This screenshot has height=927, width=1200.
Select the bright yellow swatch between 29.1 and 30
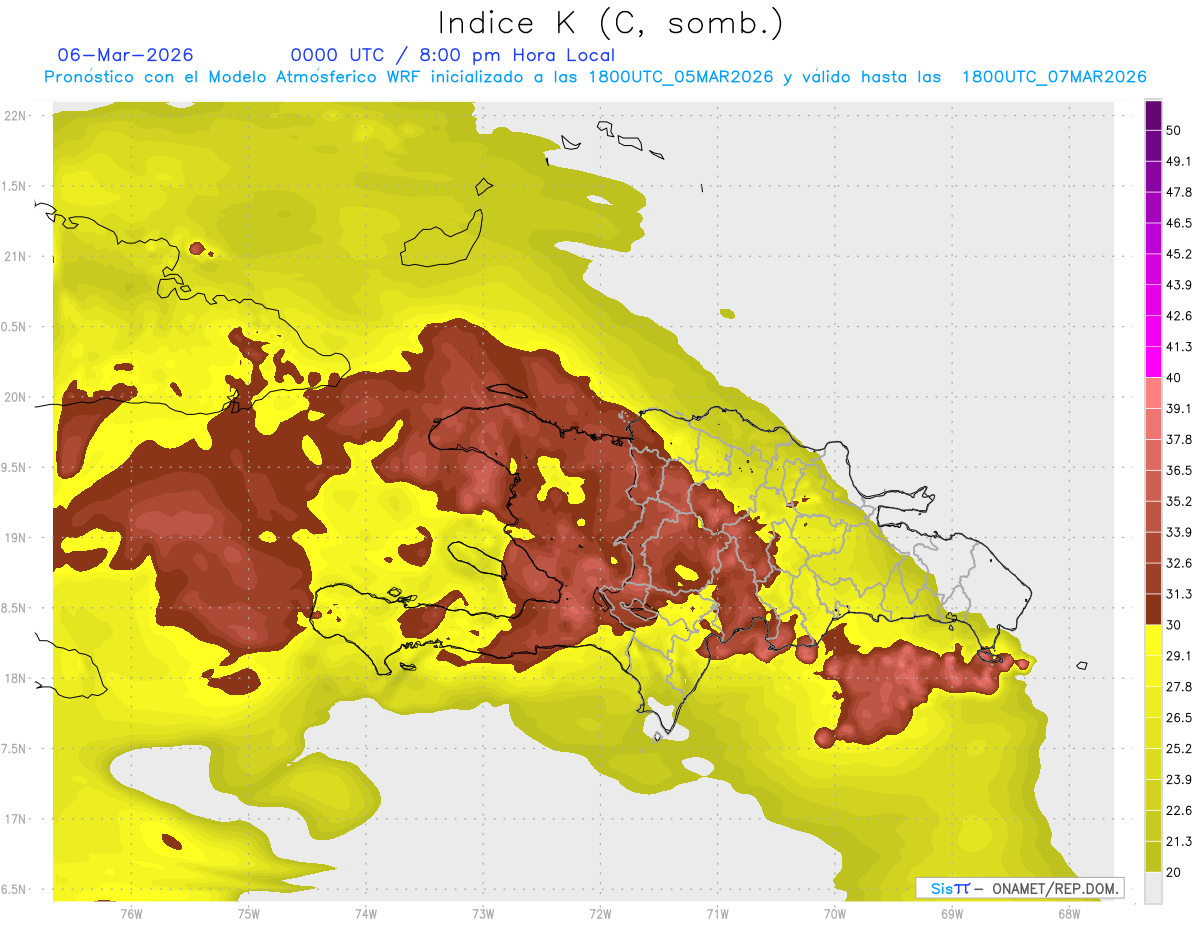click(1153, 640)
